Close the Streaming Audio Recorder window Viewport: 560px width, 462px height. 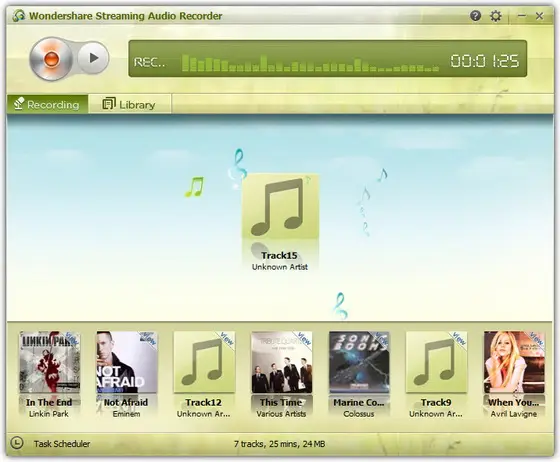coord(540,16)
